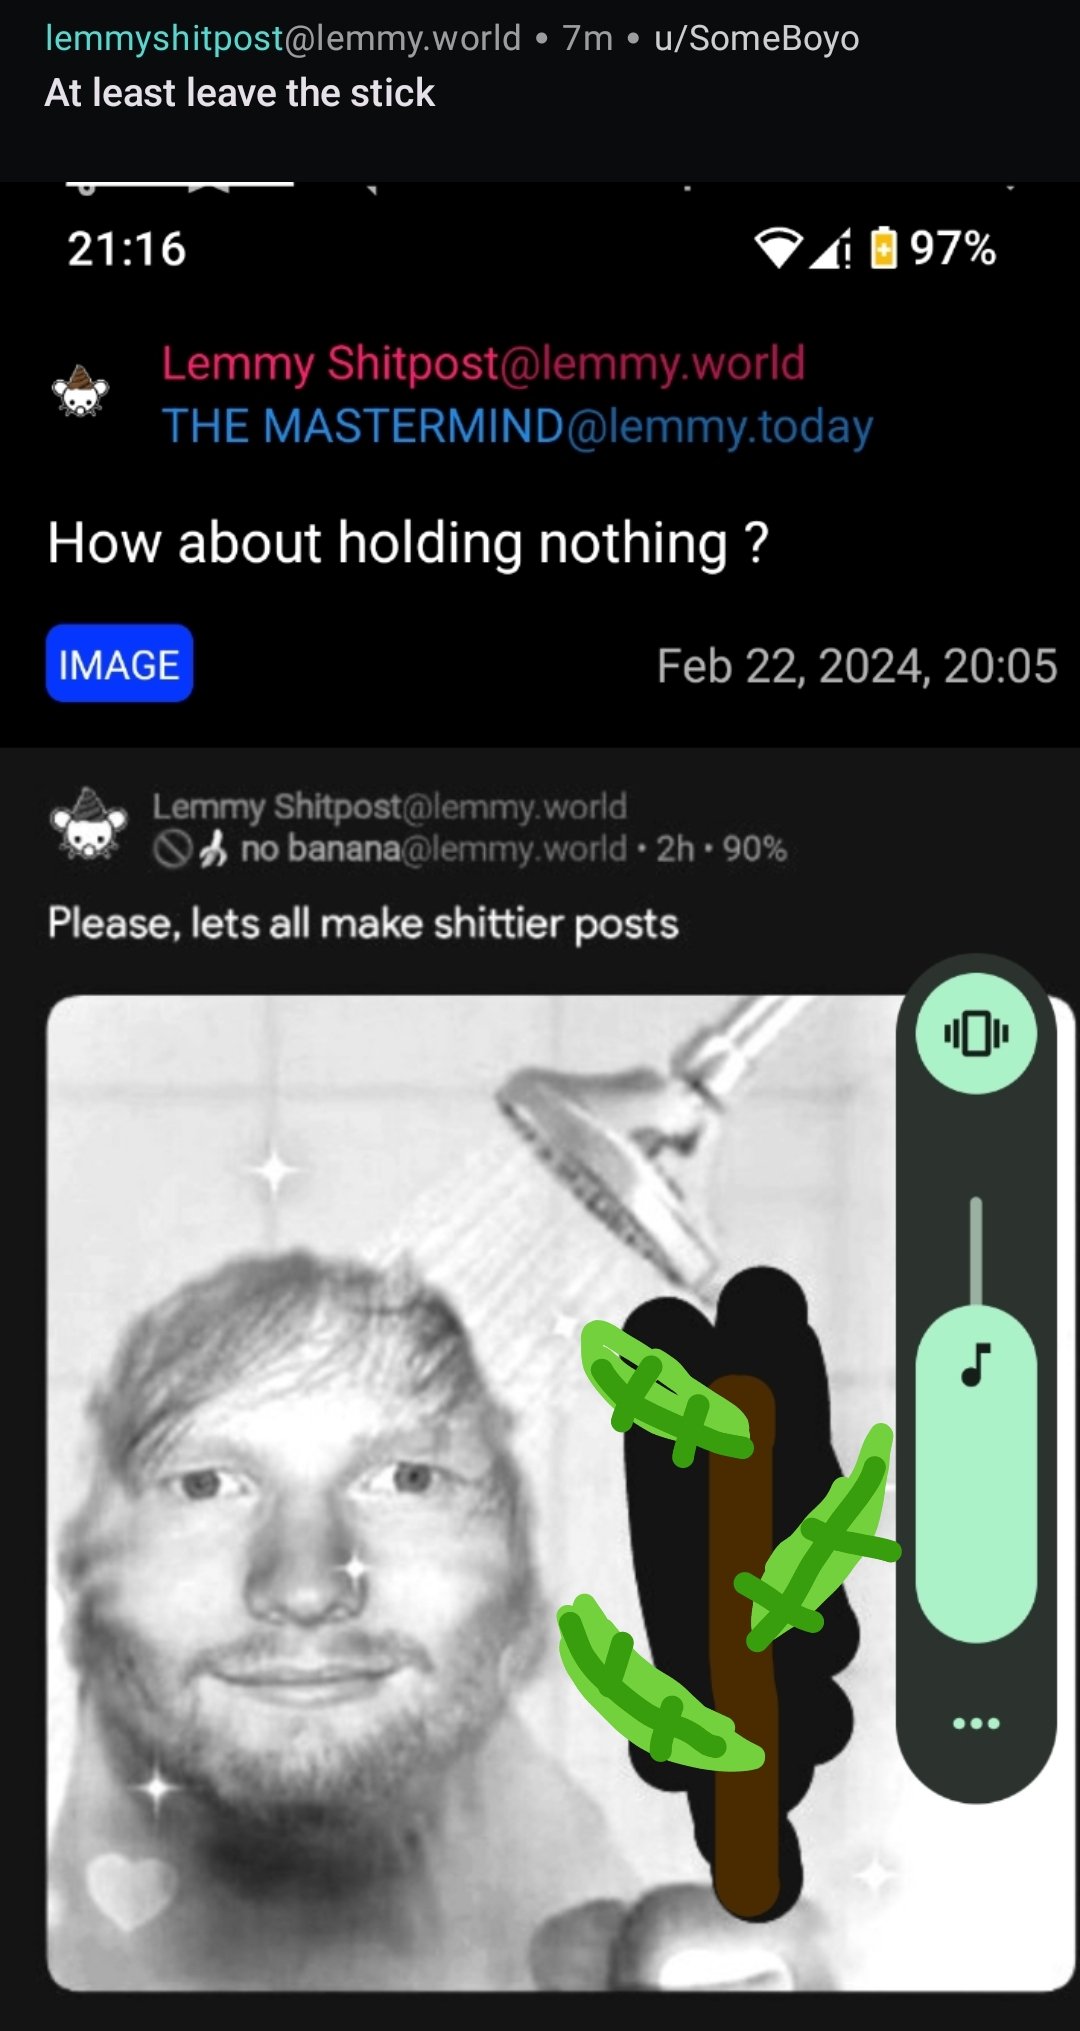
Task: Open THE MASTERMIND@lemmy.today profile
Action: point(518,426)
